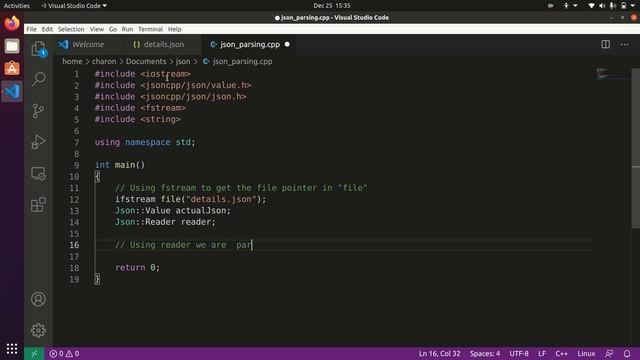Open the system menu dropdown arrow
This screenshot has width=640, height=360.
pyautogui.click(x=633, y=6)
